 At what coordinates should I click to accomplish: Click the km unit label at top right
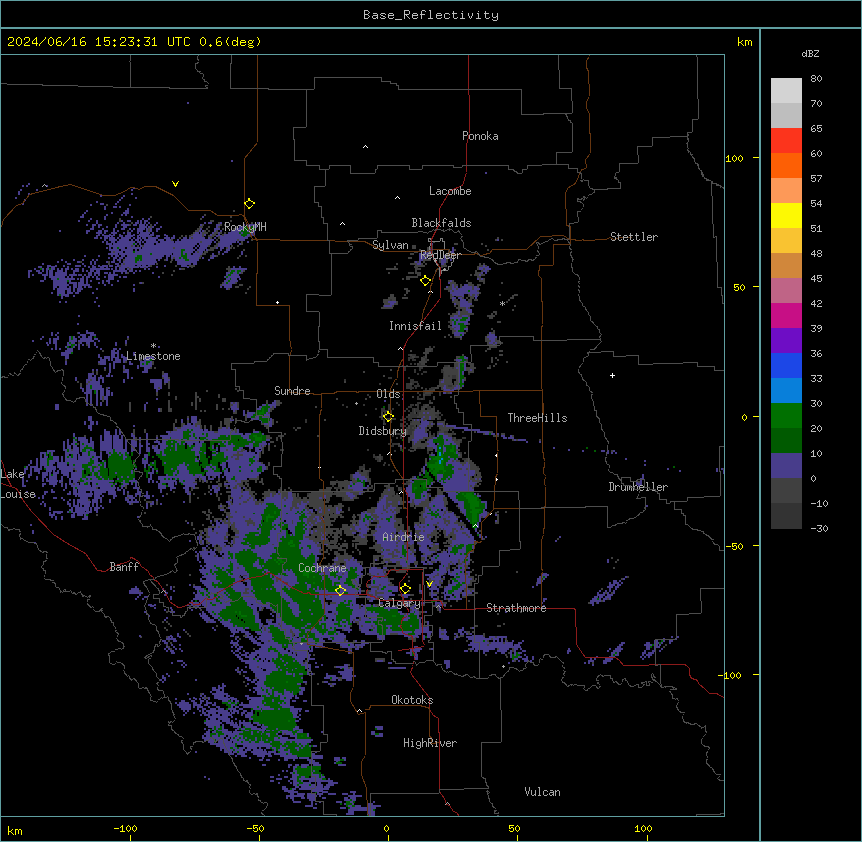click(x=744, y=42)
